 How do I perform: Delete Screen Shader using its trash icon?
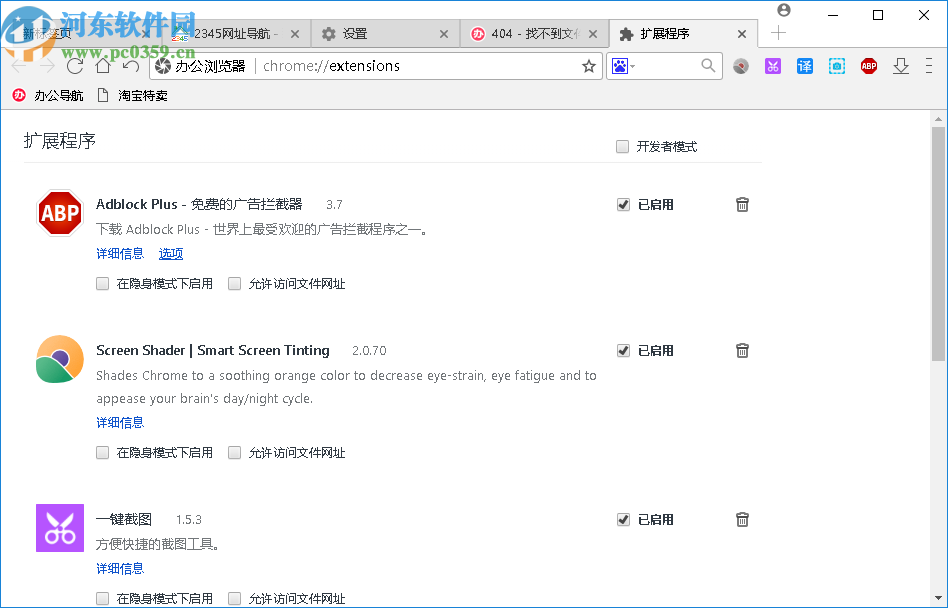tap(742, 350)
